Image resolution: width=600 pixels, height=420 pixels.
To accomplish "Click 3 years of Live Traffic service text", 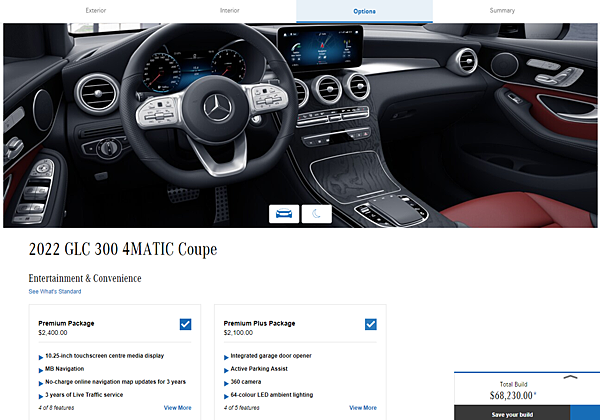I will pyautogui.click(x=84, y=395).
